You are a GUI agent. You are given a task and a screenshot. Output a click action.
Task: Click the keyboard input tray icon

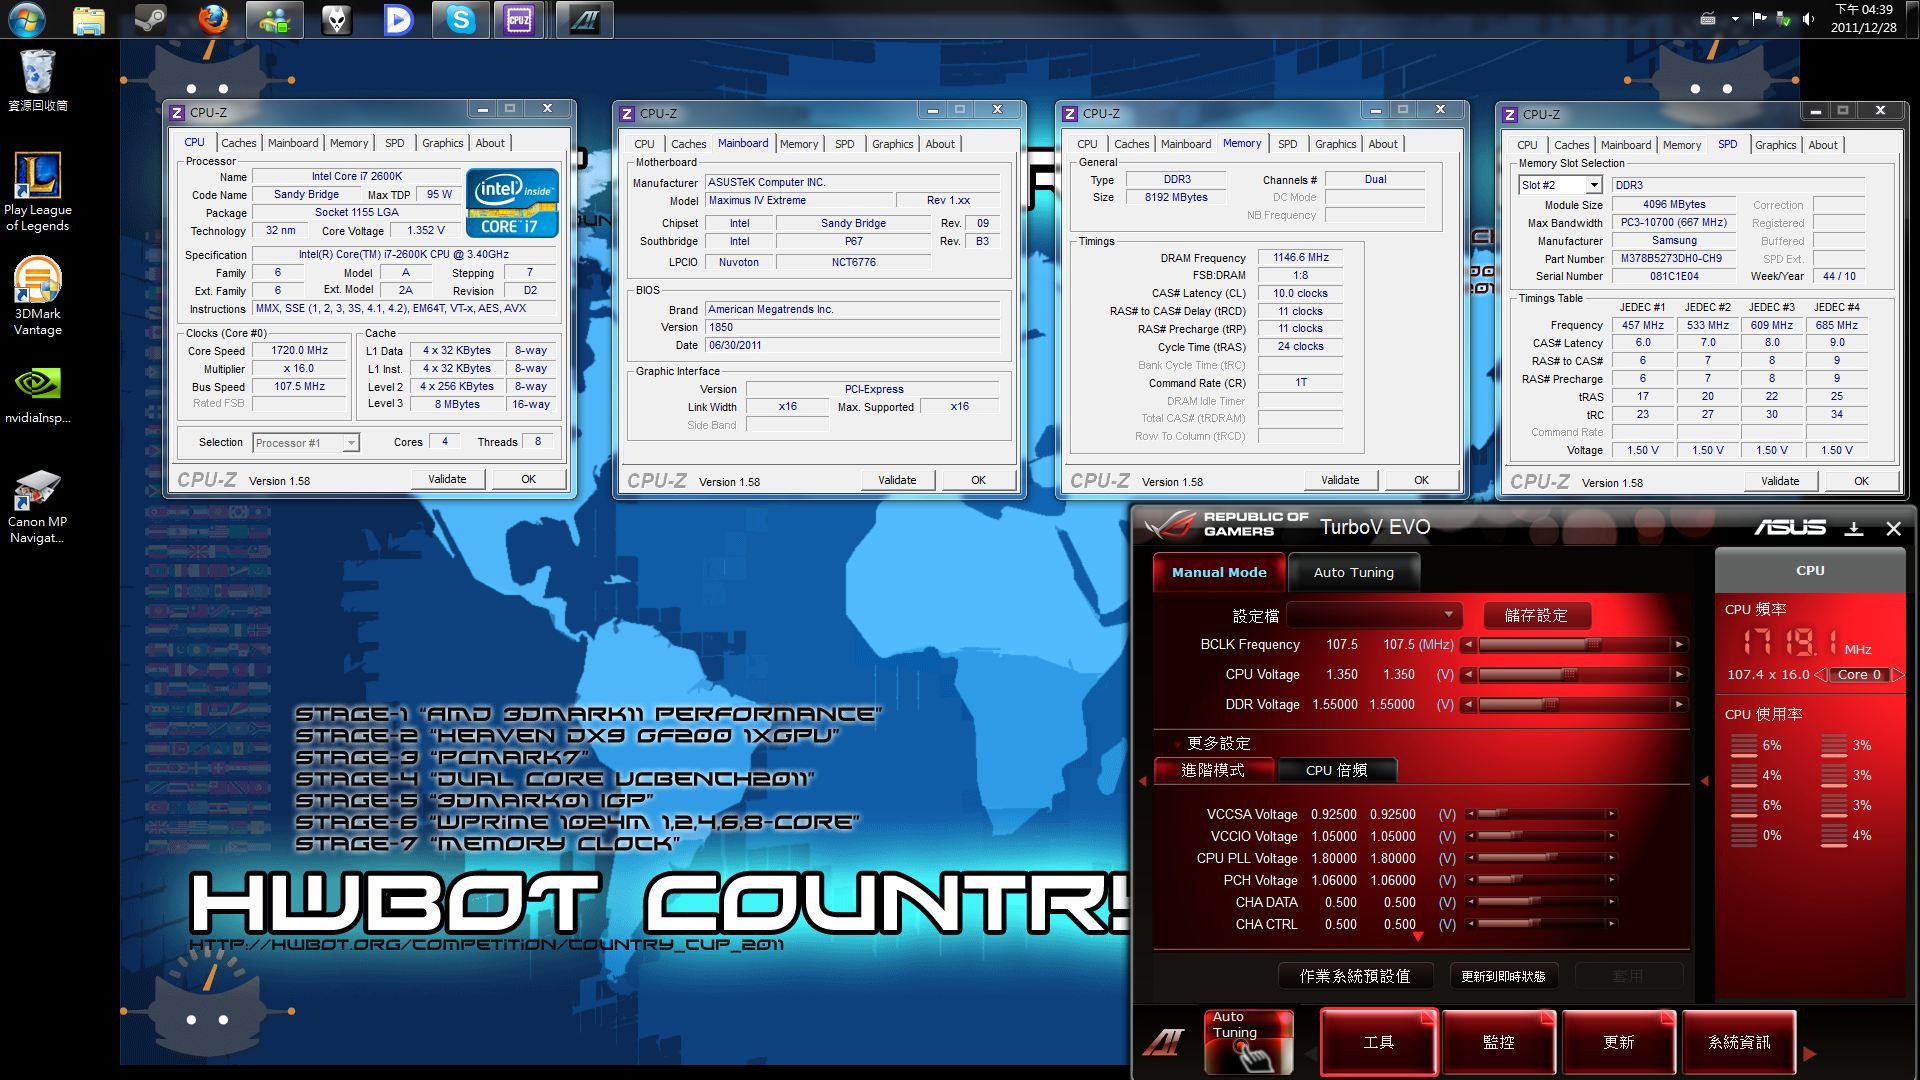point(1708,19)
